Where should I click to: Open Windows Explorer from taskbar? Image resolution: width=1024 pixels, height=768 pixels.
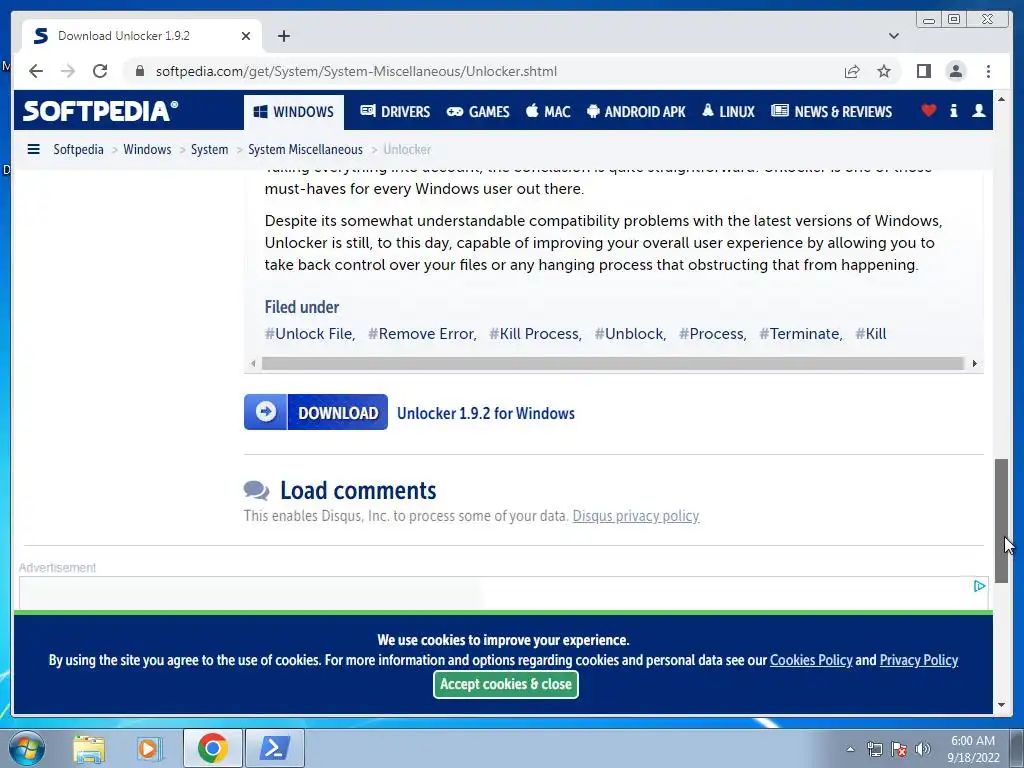point(89,748)
